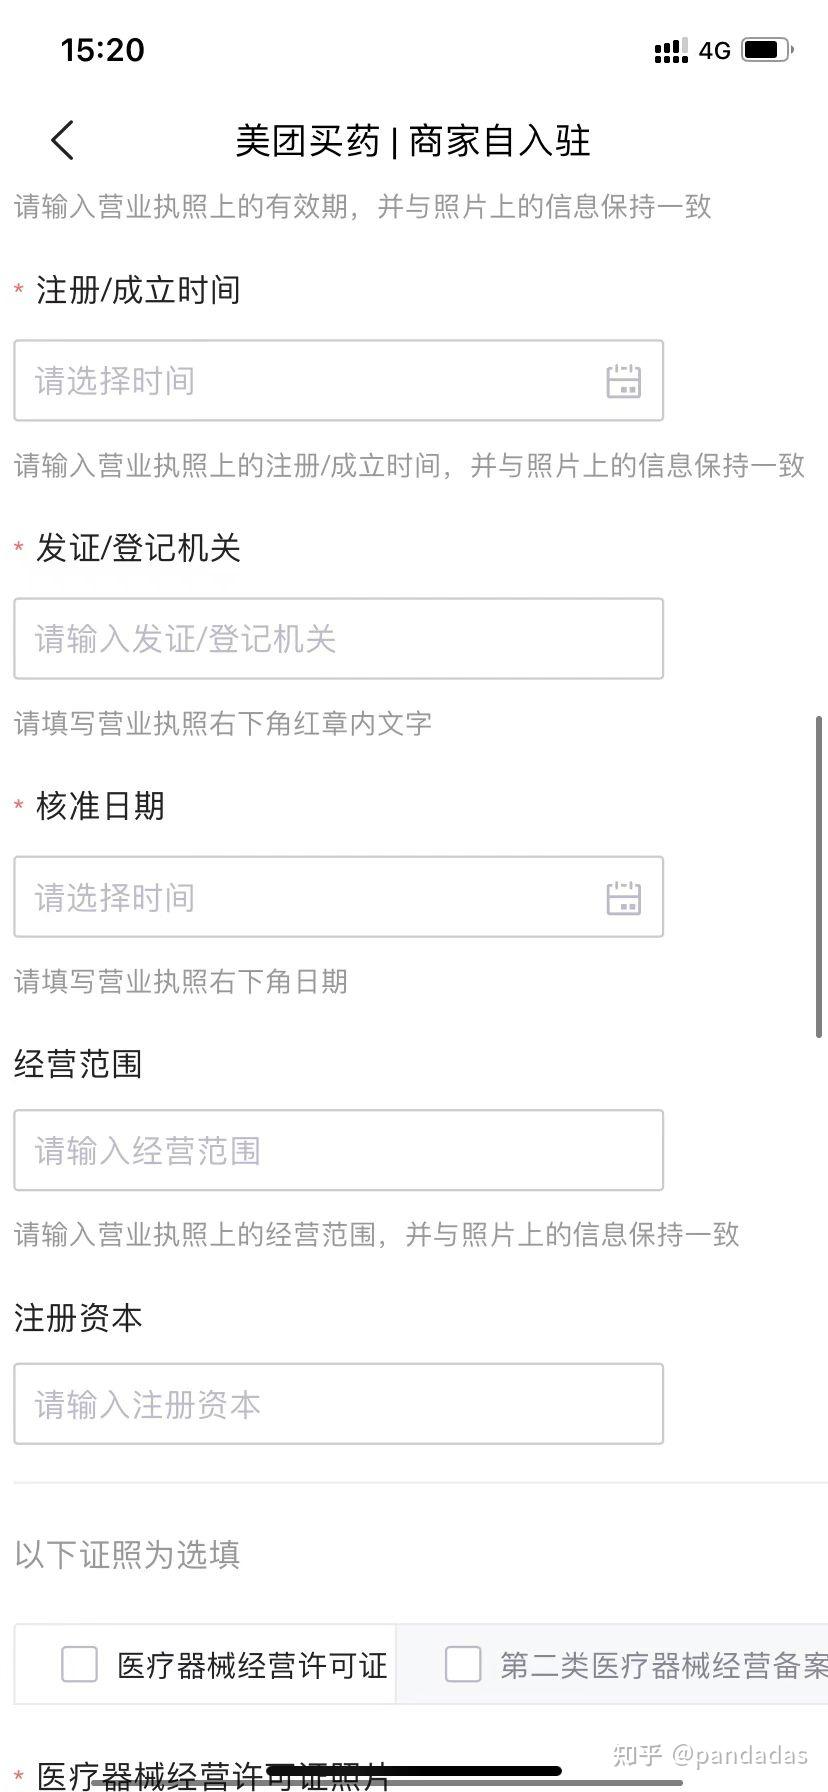Tap the 15:20 clock in status bar
The height and width of the screenshot is (1792, 828).
coord(102,50)
